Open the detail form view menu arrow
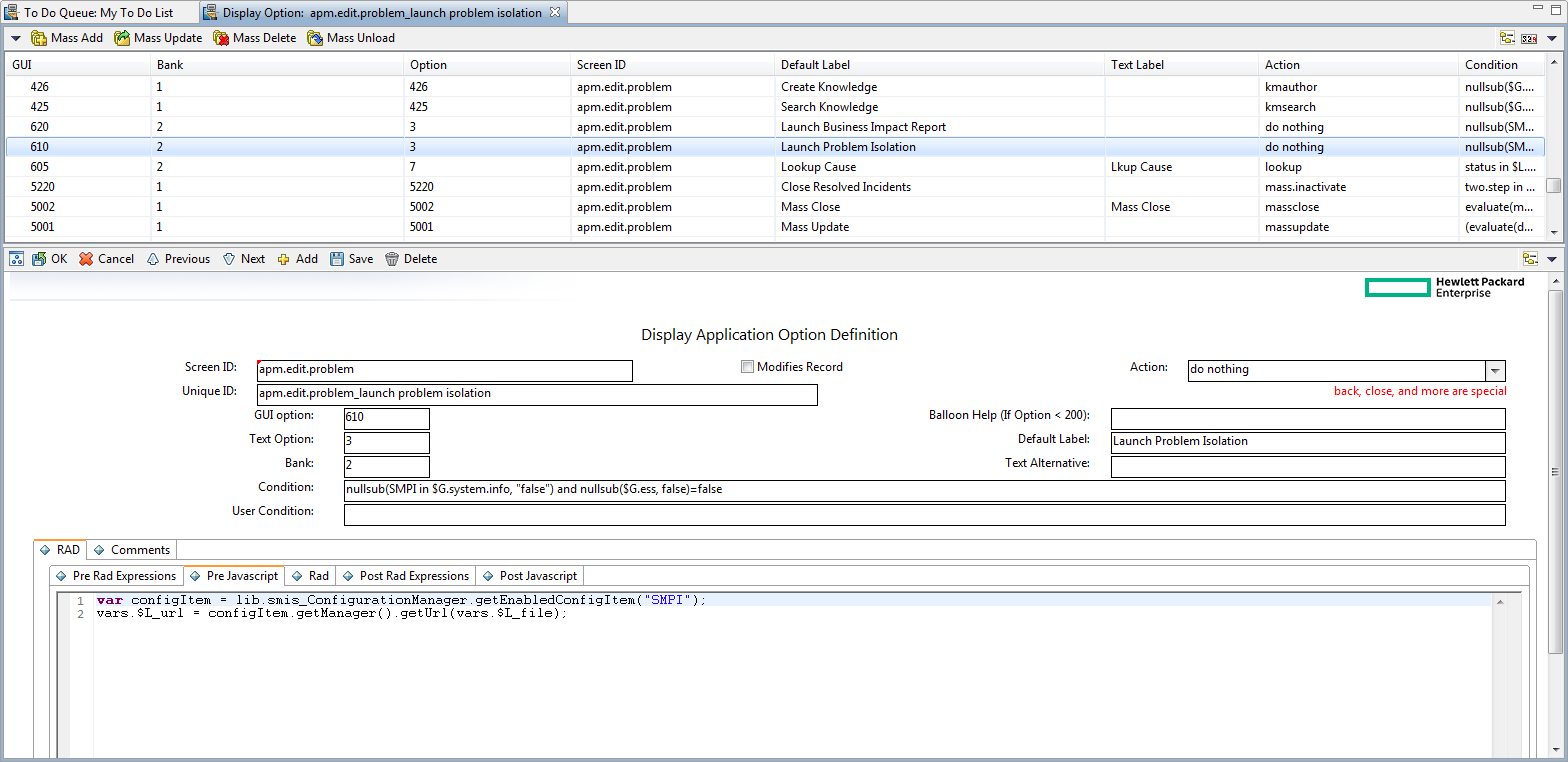The image size is (1568, 762). coord(1551,259)
